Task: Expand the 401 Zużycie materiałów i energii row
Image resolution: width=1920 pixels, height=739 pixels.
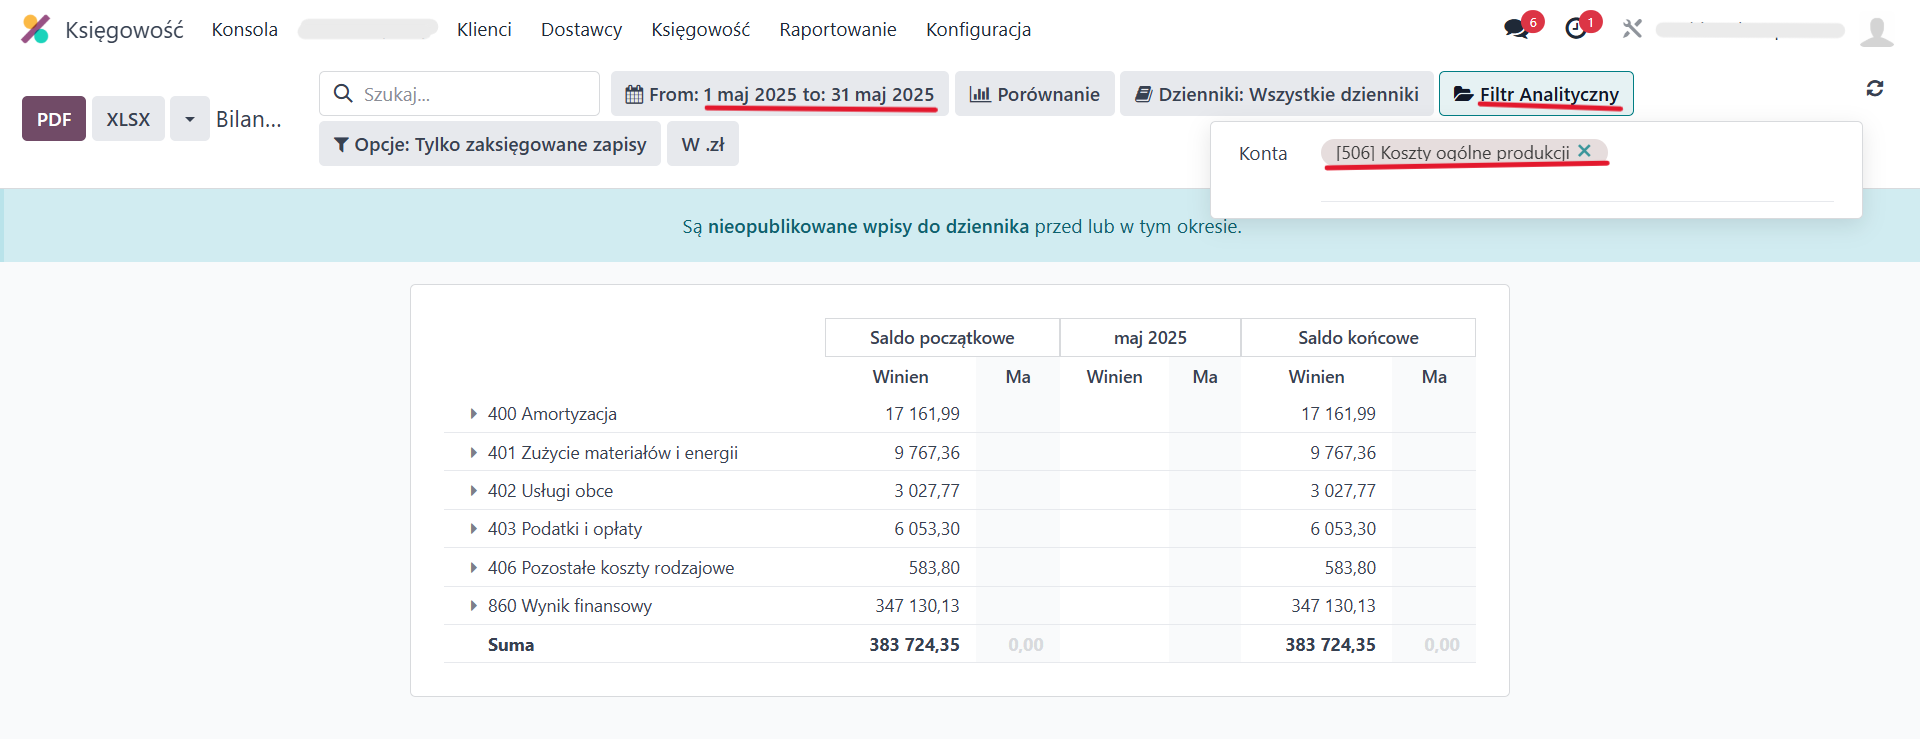Action: click(473, 452)
